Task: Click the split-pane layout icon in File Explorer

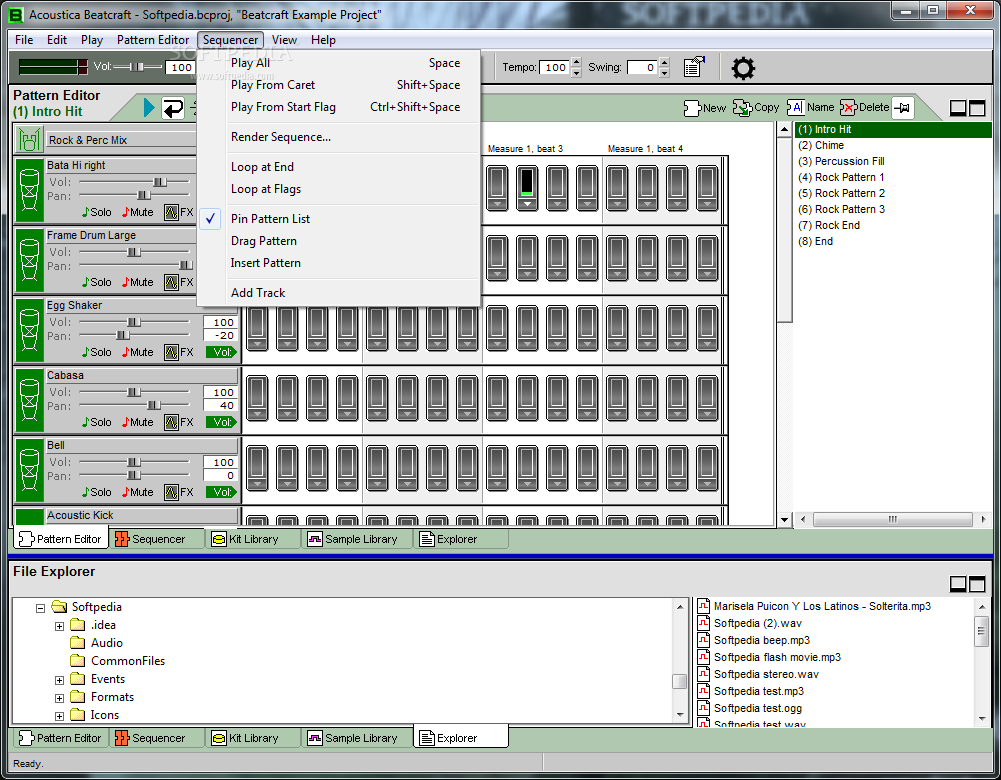Action: coord(977,583)
